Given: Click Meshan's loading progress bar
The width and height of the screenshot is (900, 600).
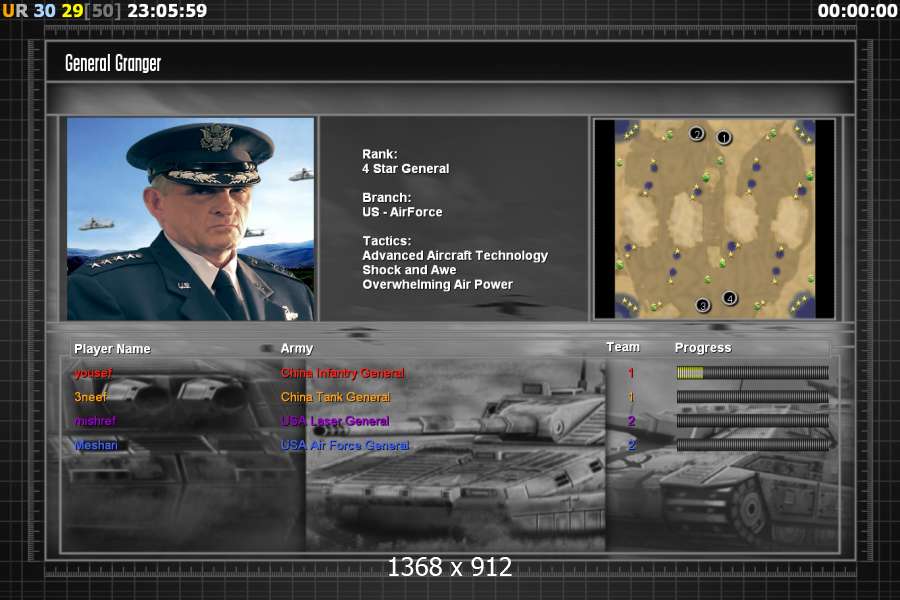Looking at the screenshot, I should (752, 445).
